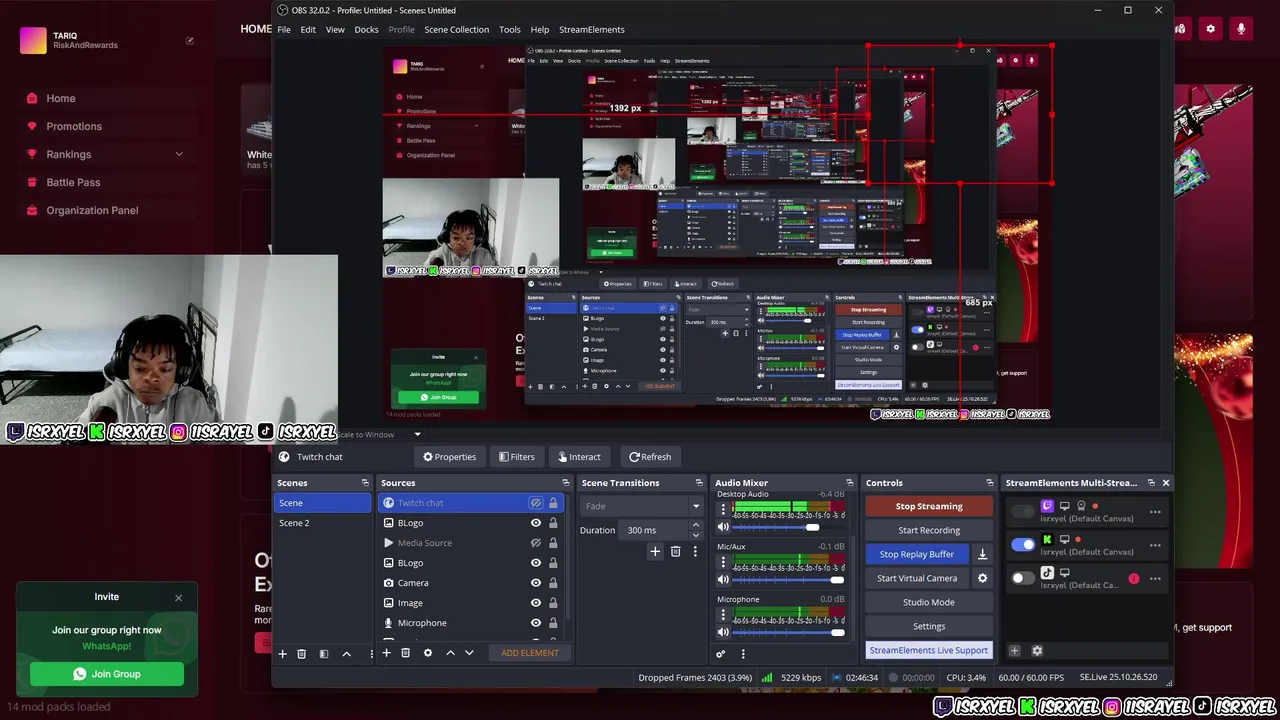Open the File menu
The width and height of the screenshot is (1280, 720).
[x=284, y=29]
